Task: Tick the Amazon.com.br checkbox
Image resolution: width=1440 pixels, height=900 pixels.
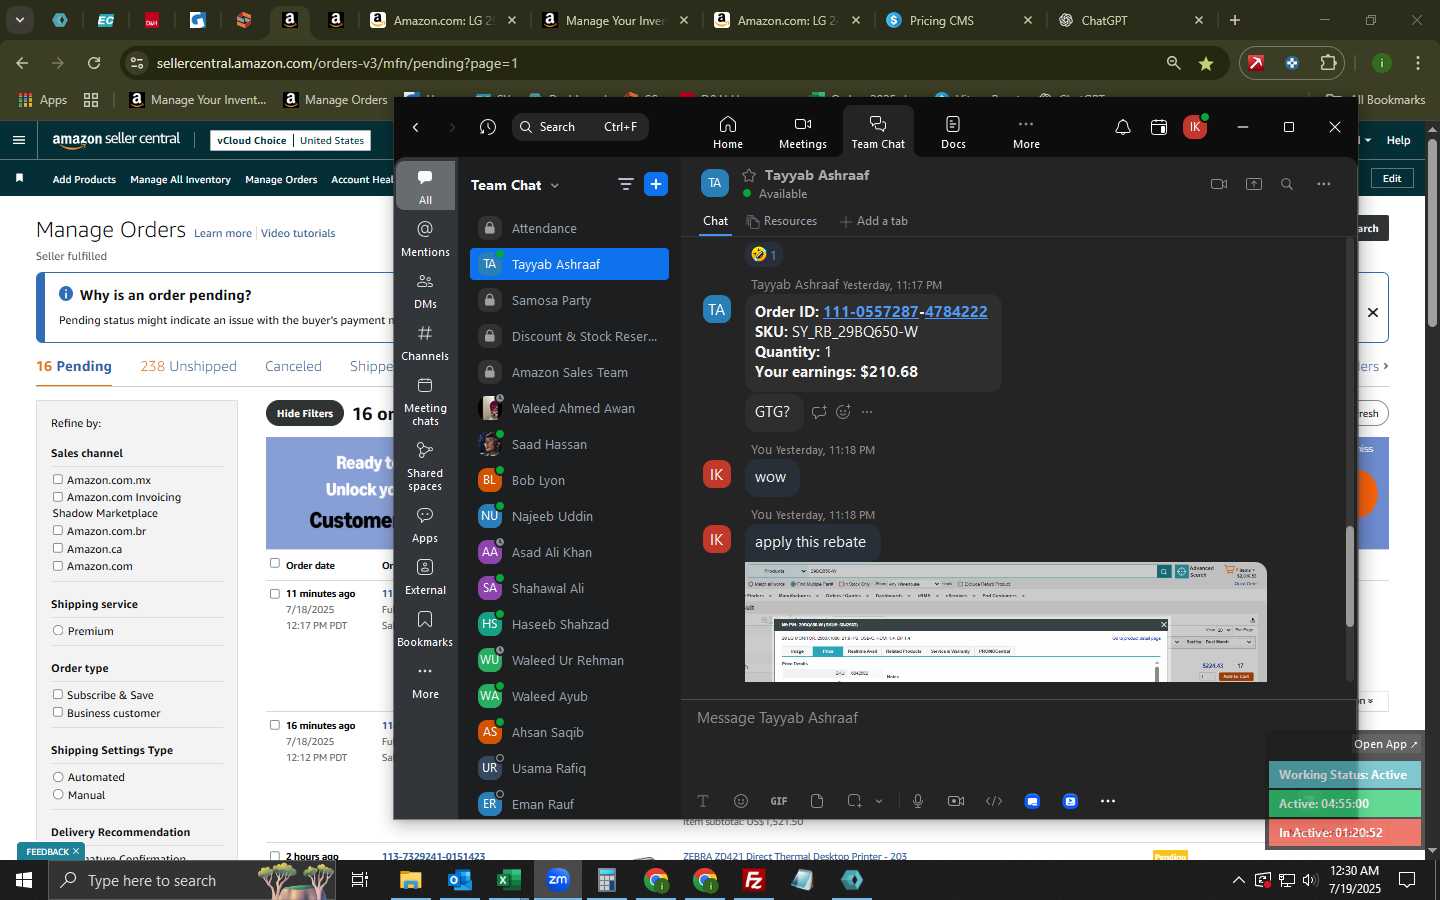Action: coord(58,531)
